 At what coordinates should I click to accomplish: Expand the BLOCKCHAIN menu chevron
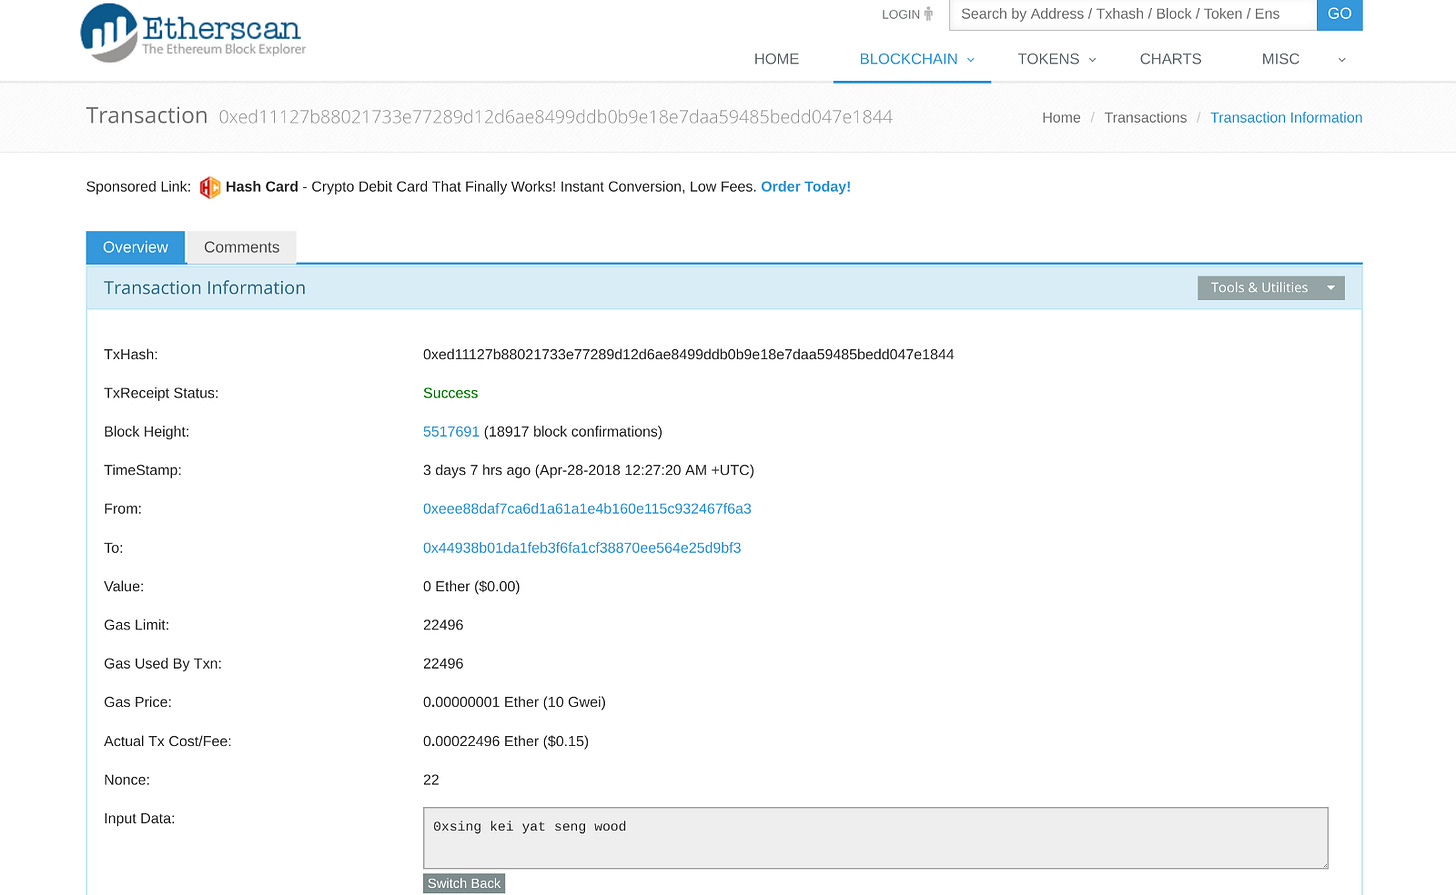970,60
